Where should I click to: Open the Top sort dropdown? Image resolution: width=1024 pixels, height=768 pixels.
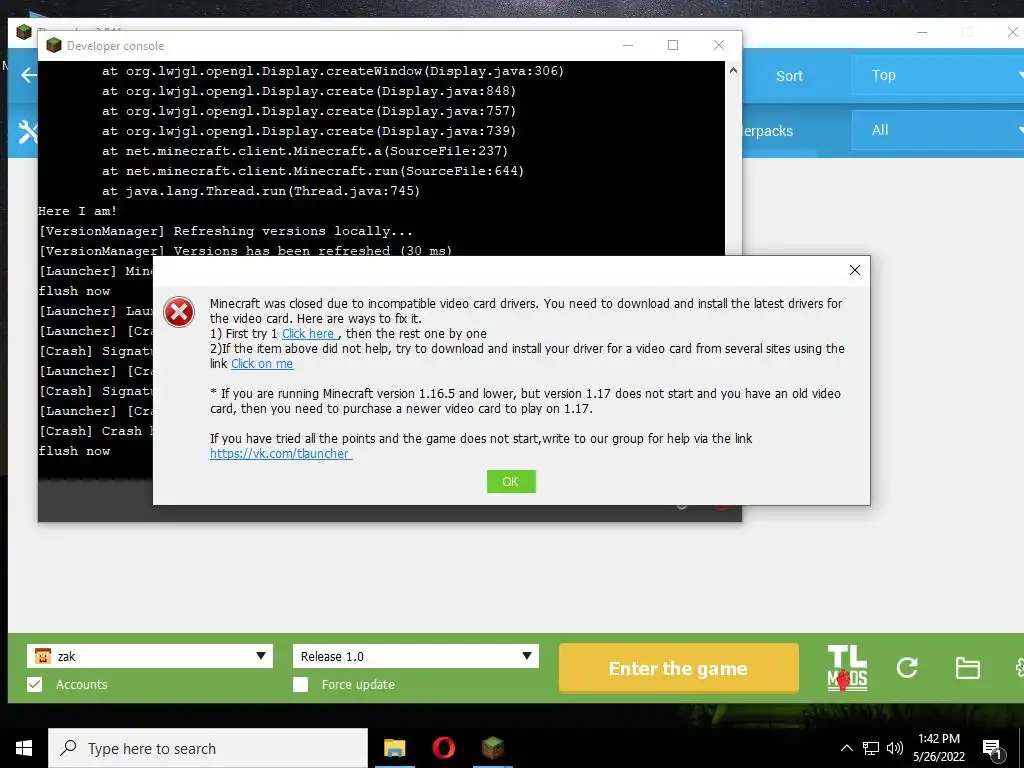point(938,75)
